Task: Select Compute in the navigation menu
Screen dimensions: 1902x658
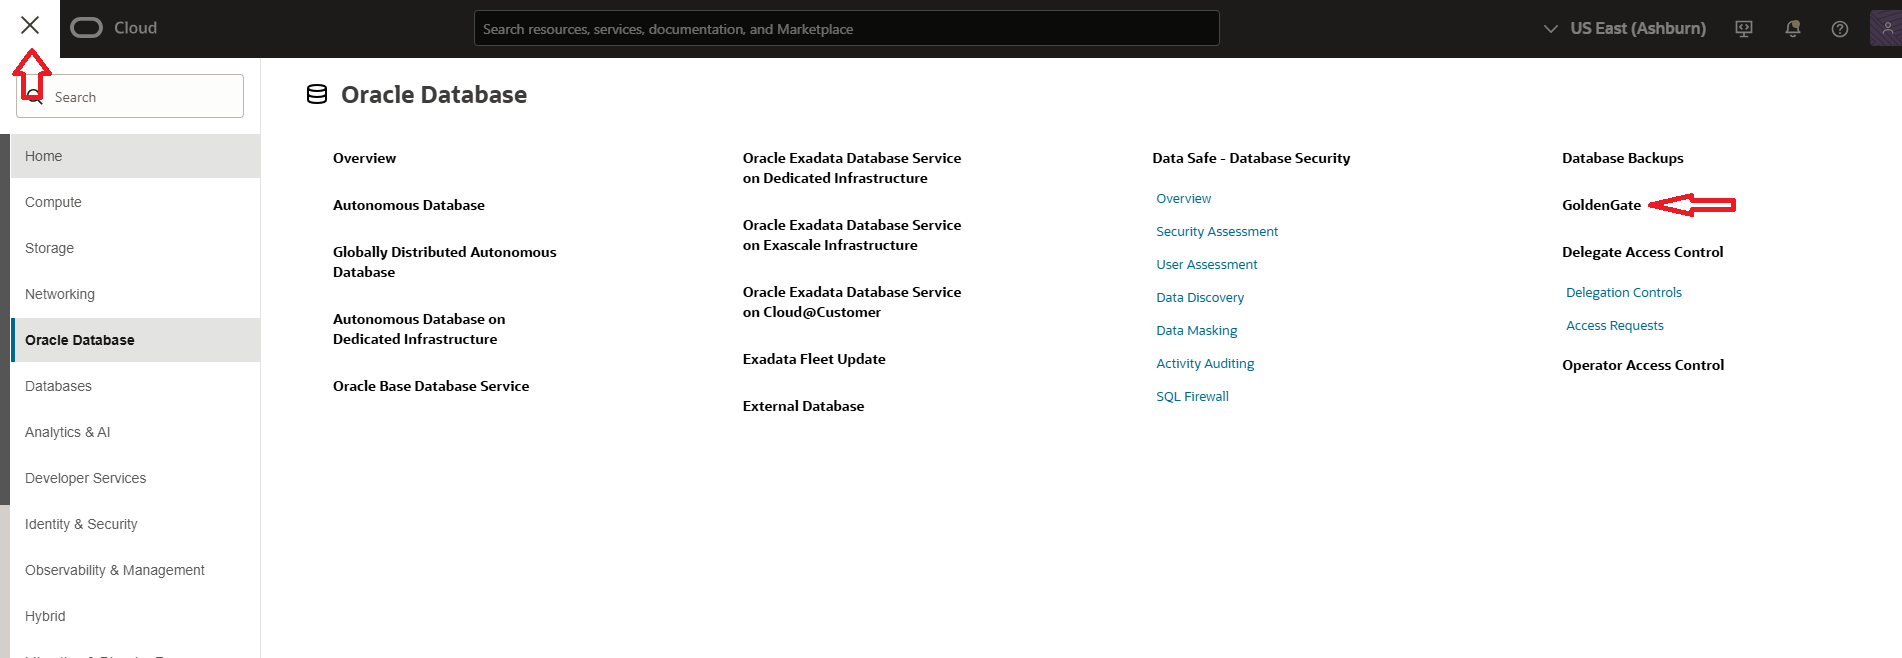Action: point(135,202)
